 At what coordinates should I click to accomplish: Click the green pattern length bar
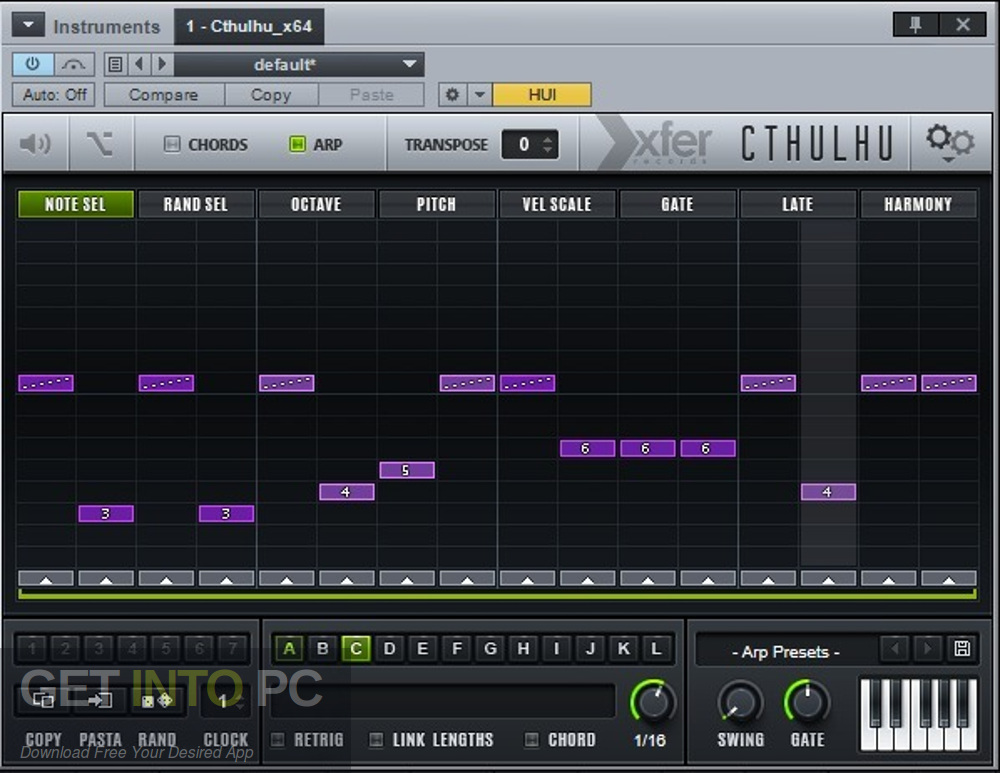click(497, 594)
